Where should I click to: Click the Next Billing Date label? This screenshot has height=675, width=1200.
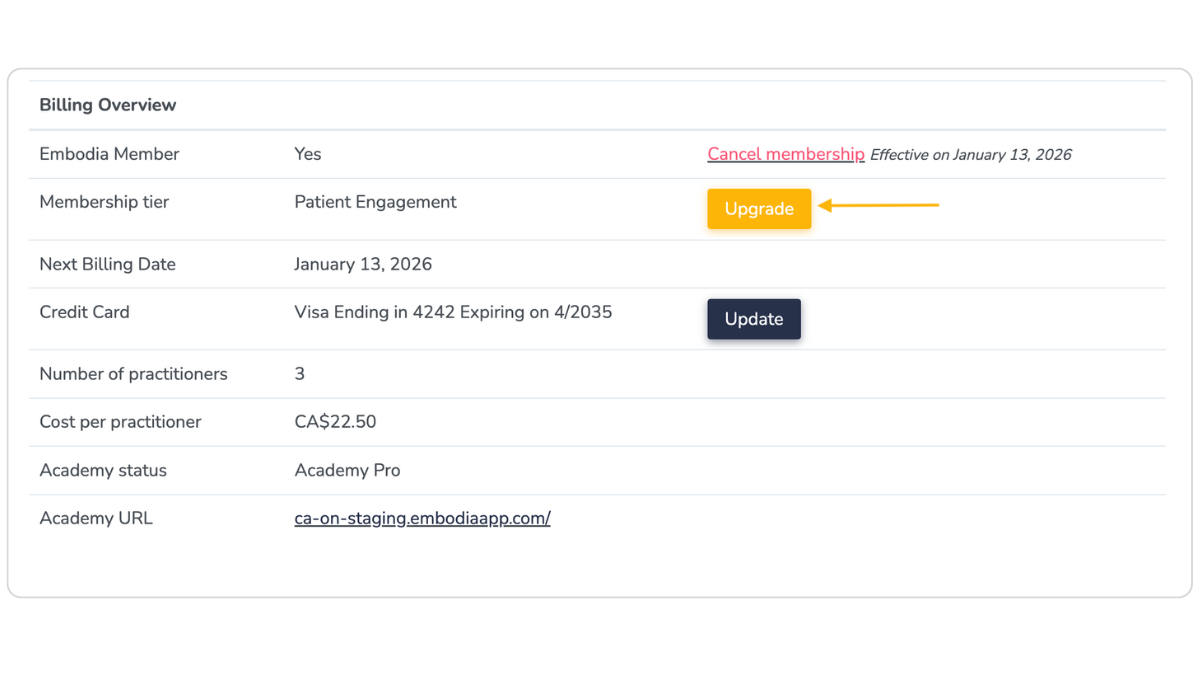[x=107, y=264]
